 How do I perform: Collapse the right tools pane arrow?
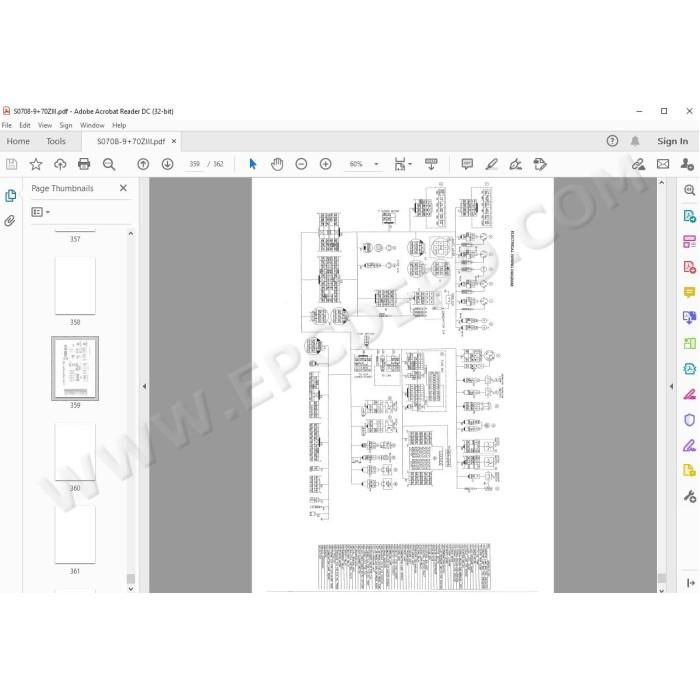click(671, 386)
